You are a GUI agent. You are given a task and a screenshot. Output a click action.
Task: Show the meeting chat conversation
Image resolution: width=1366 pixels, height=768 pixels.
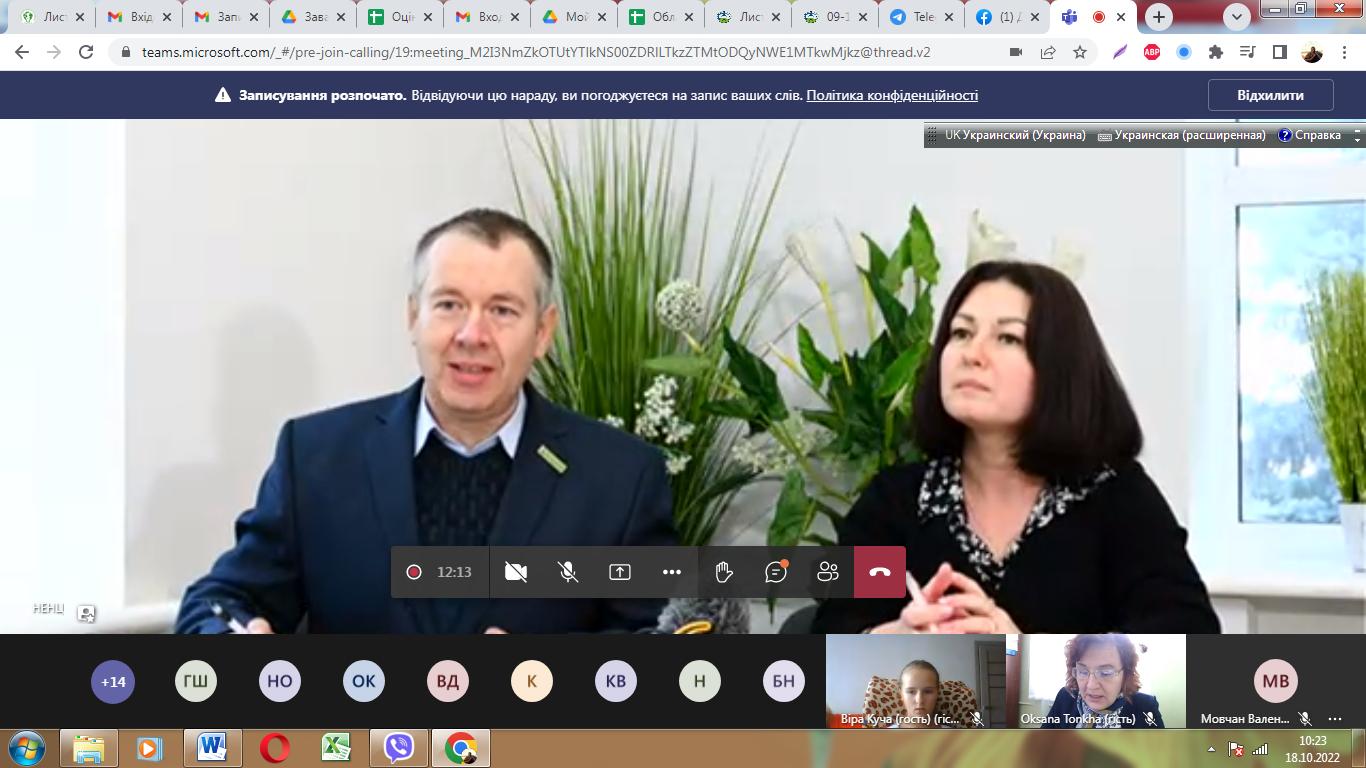click(776, 572)
